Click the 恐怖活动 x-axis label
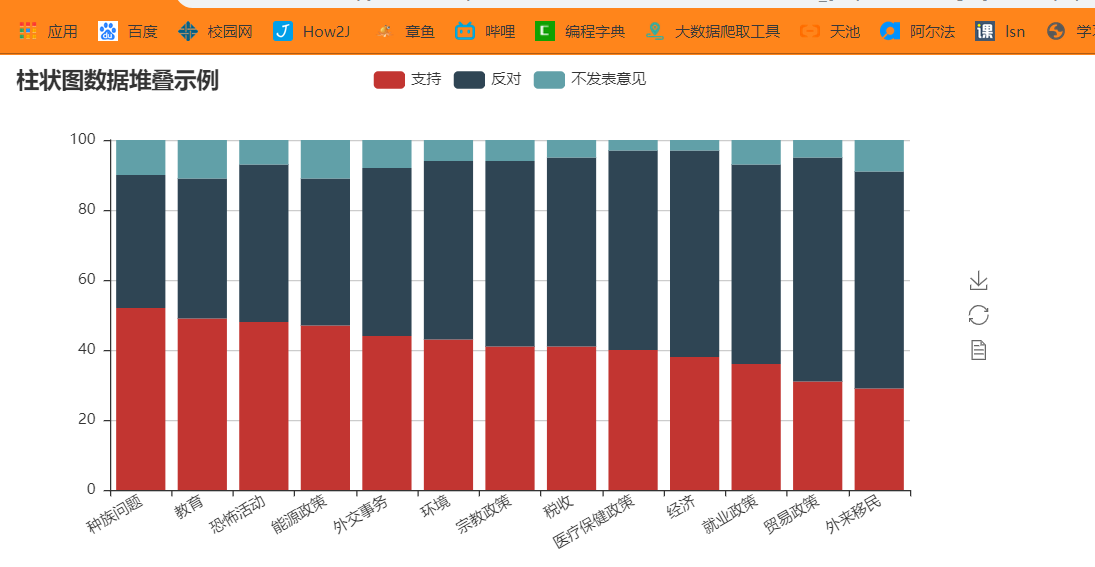Screen dimensions: 1095x567 238,515
